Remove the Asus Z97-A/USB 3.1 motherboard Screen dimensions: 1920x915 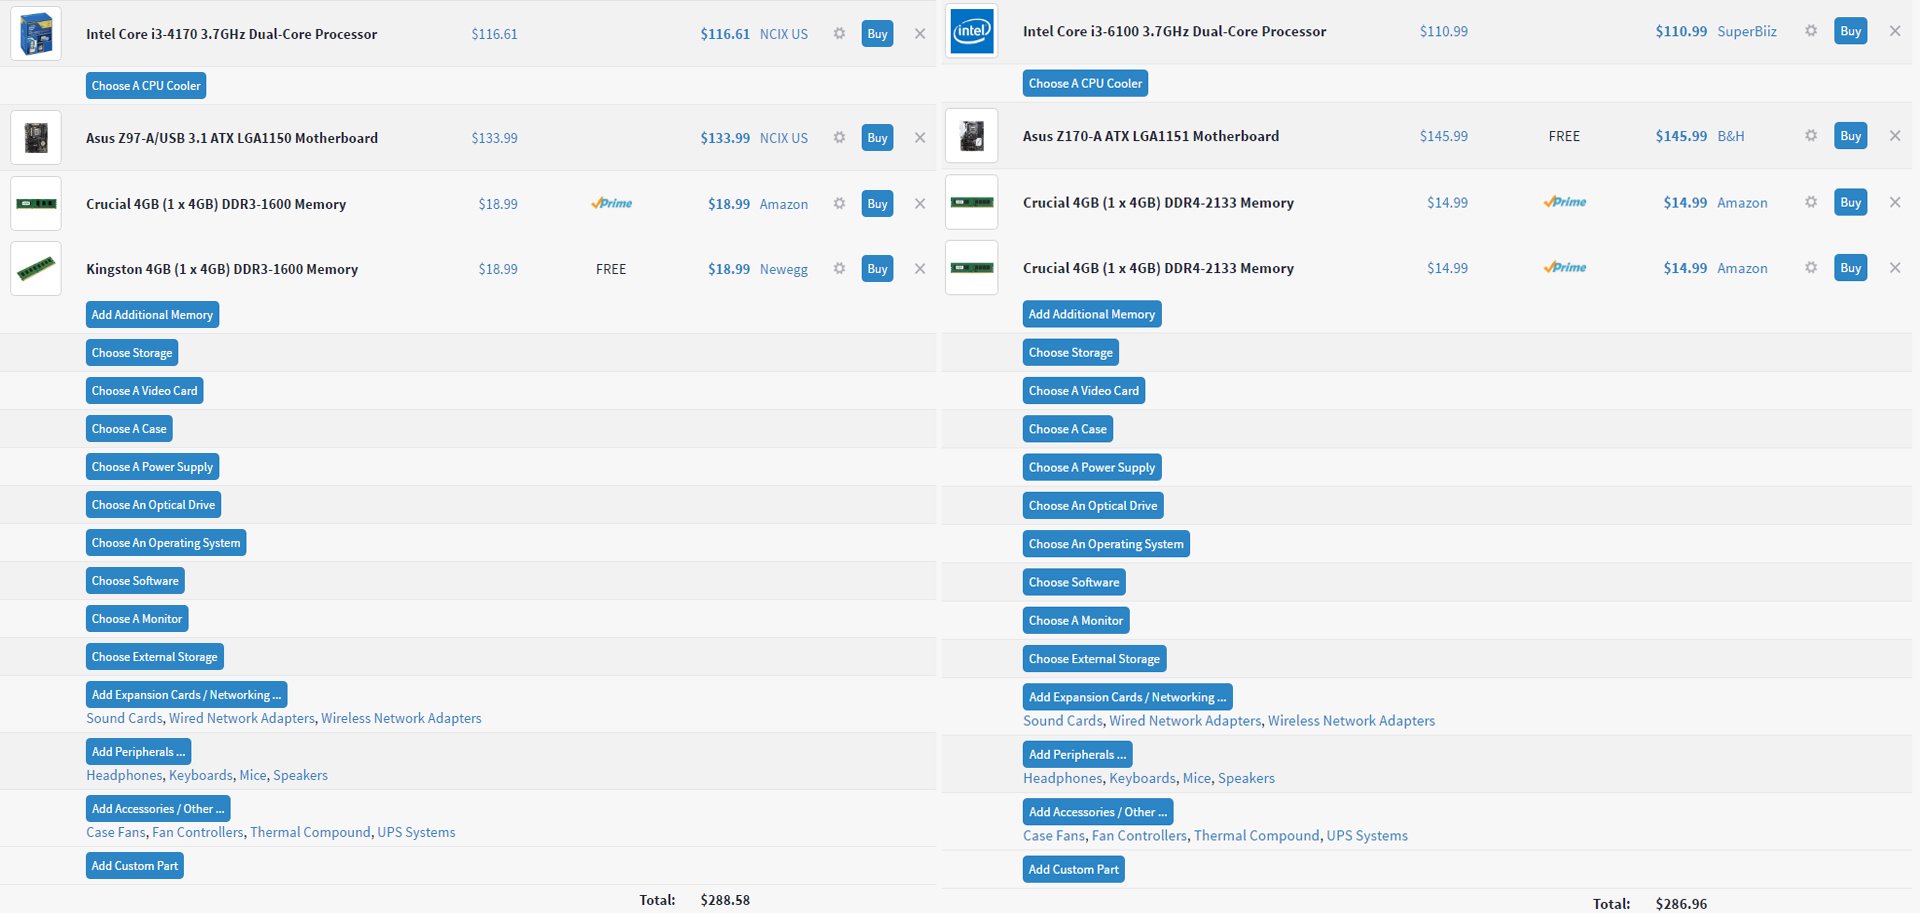click(920, 138)
